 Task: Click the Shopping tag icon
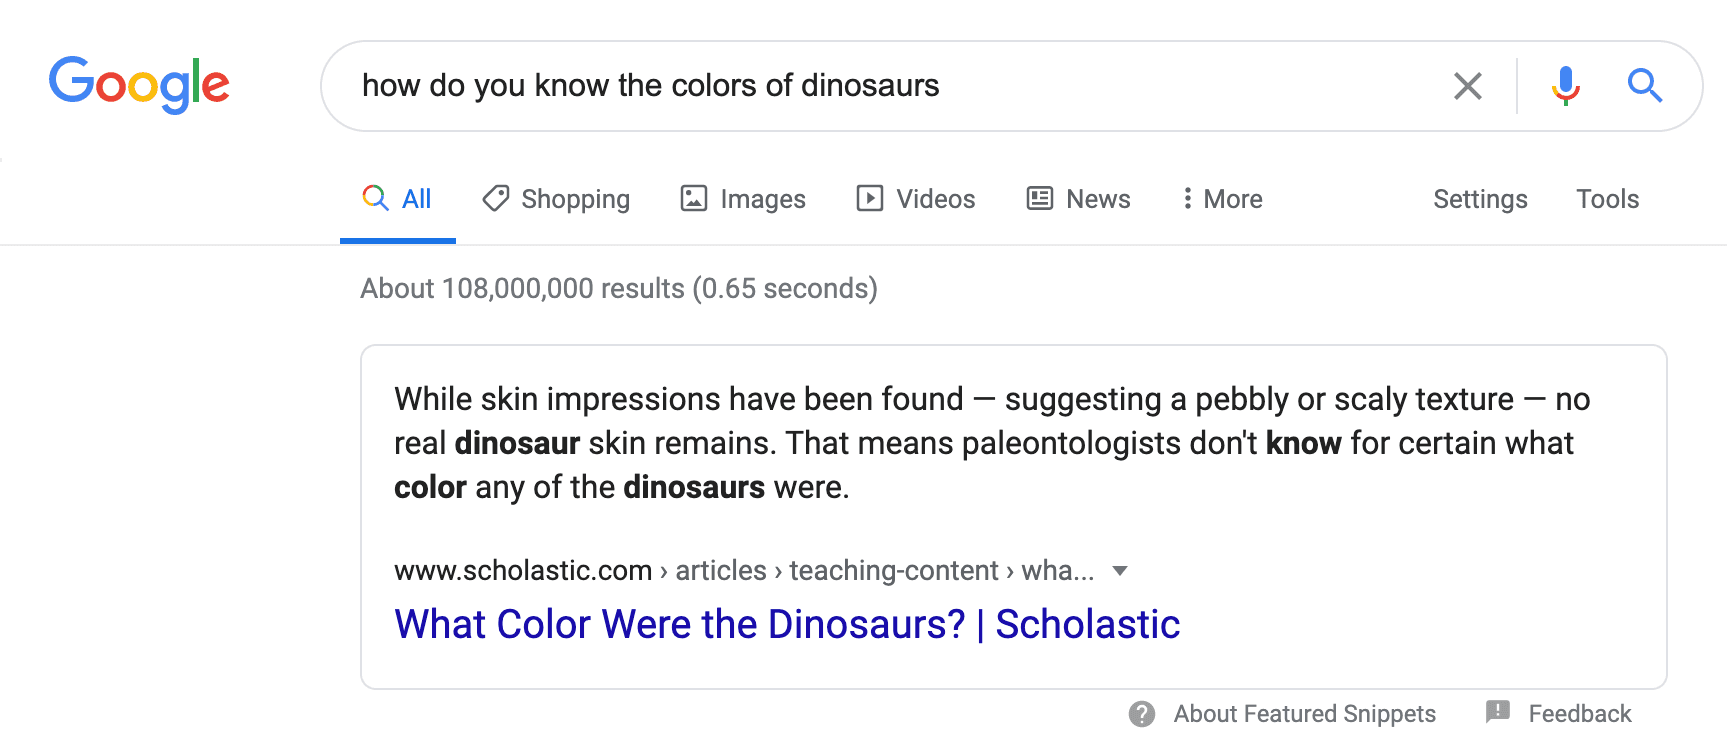pyautogui.click(x=495, y=198)
